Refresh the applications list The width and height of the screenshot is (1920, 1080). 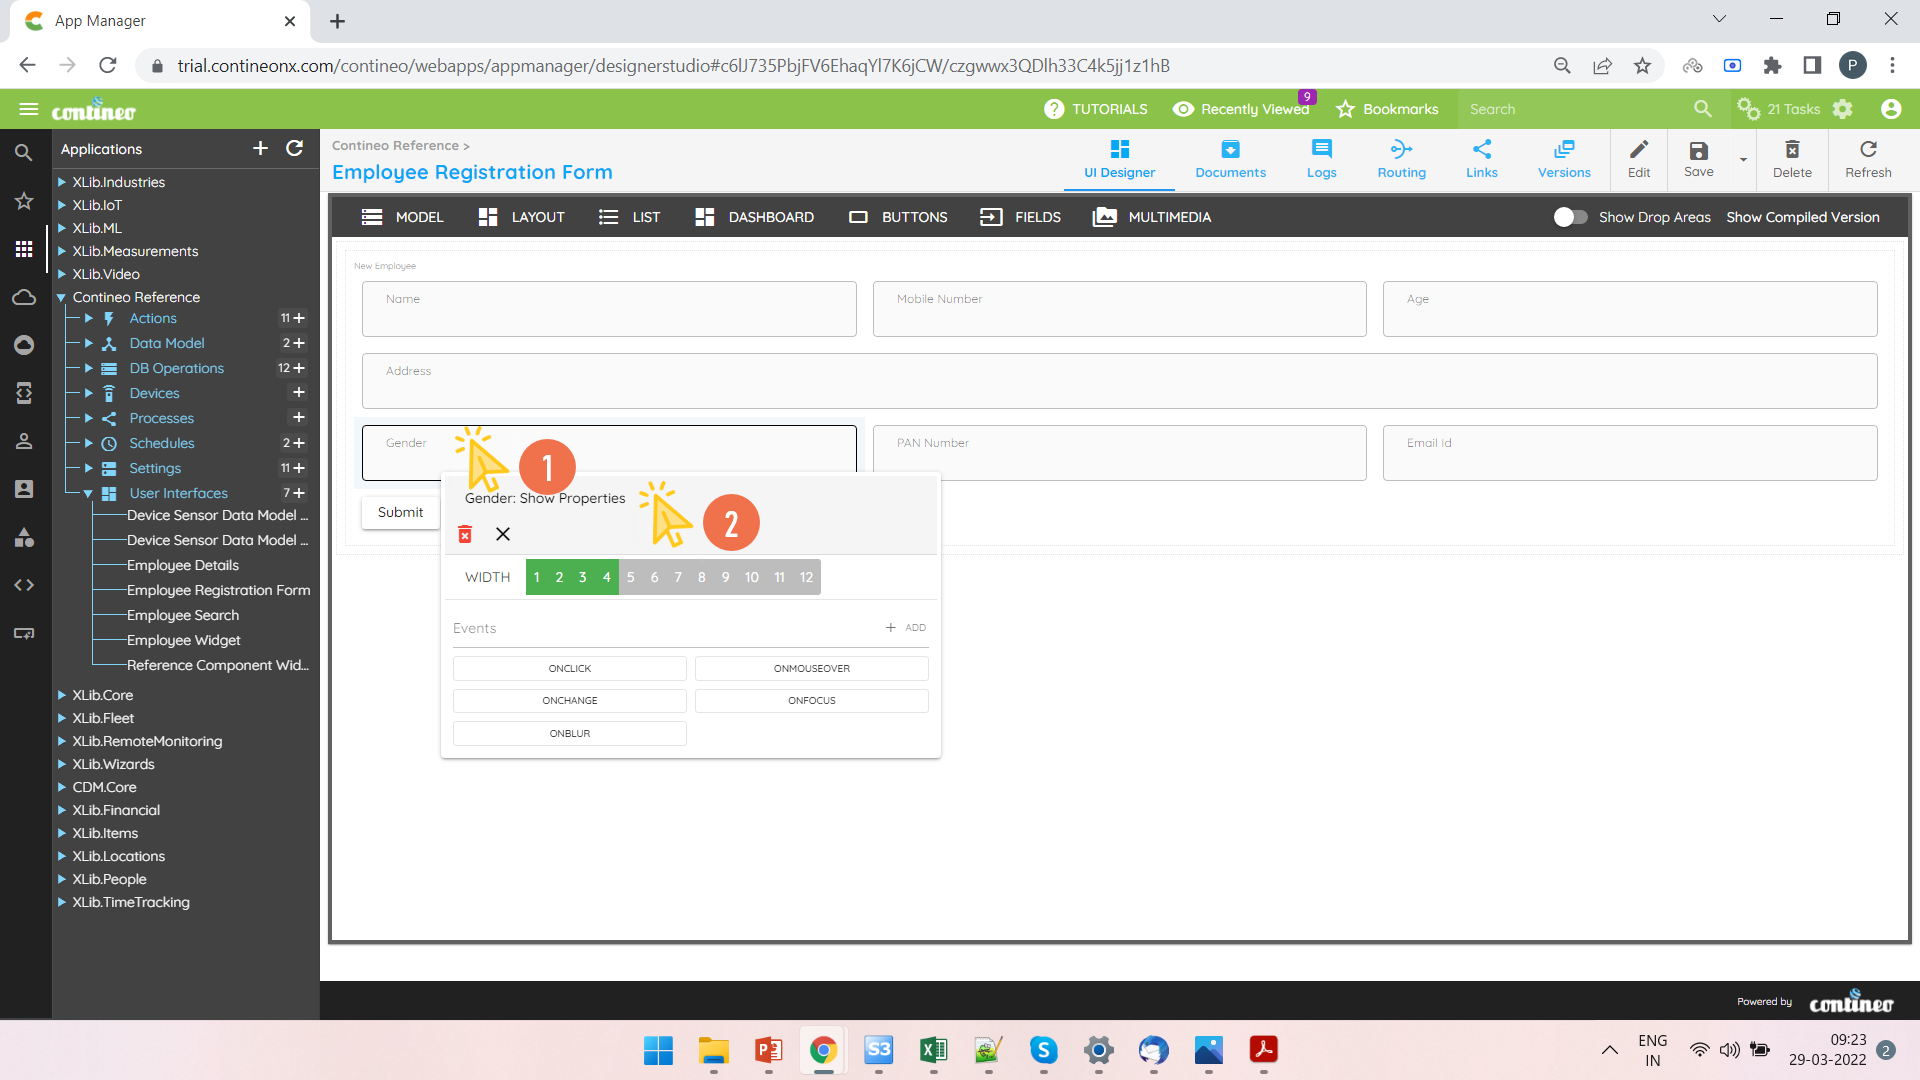click(x=294, y=149)
